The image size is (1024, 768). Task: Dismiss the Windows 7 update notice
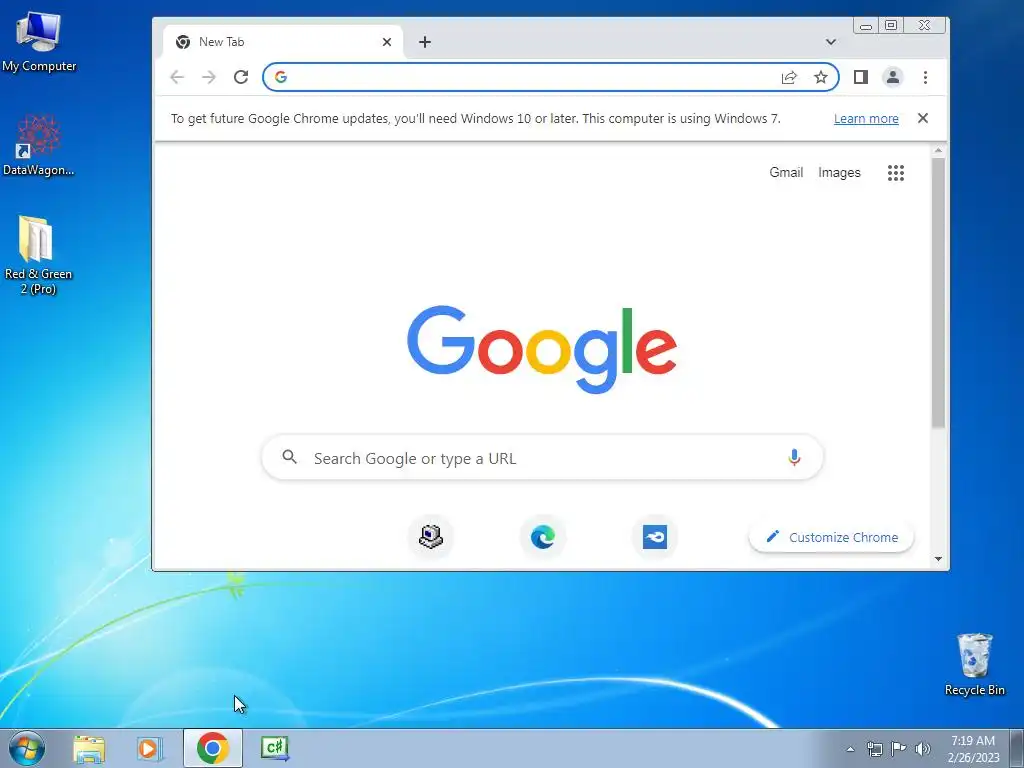[923, 118]
